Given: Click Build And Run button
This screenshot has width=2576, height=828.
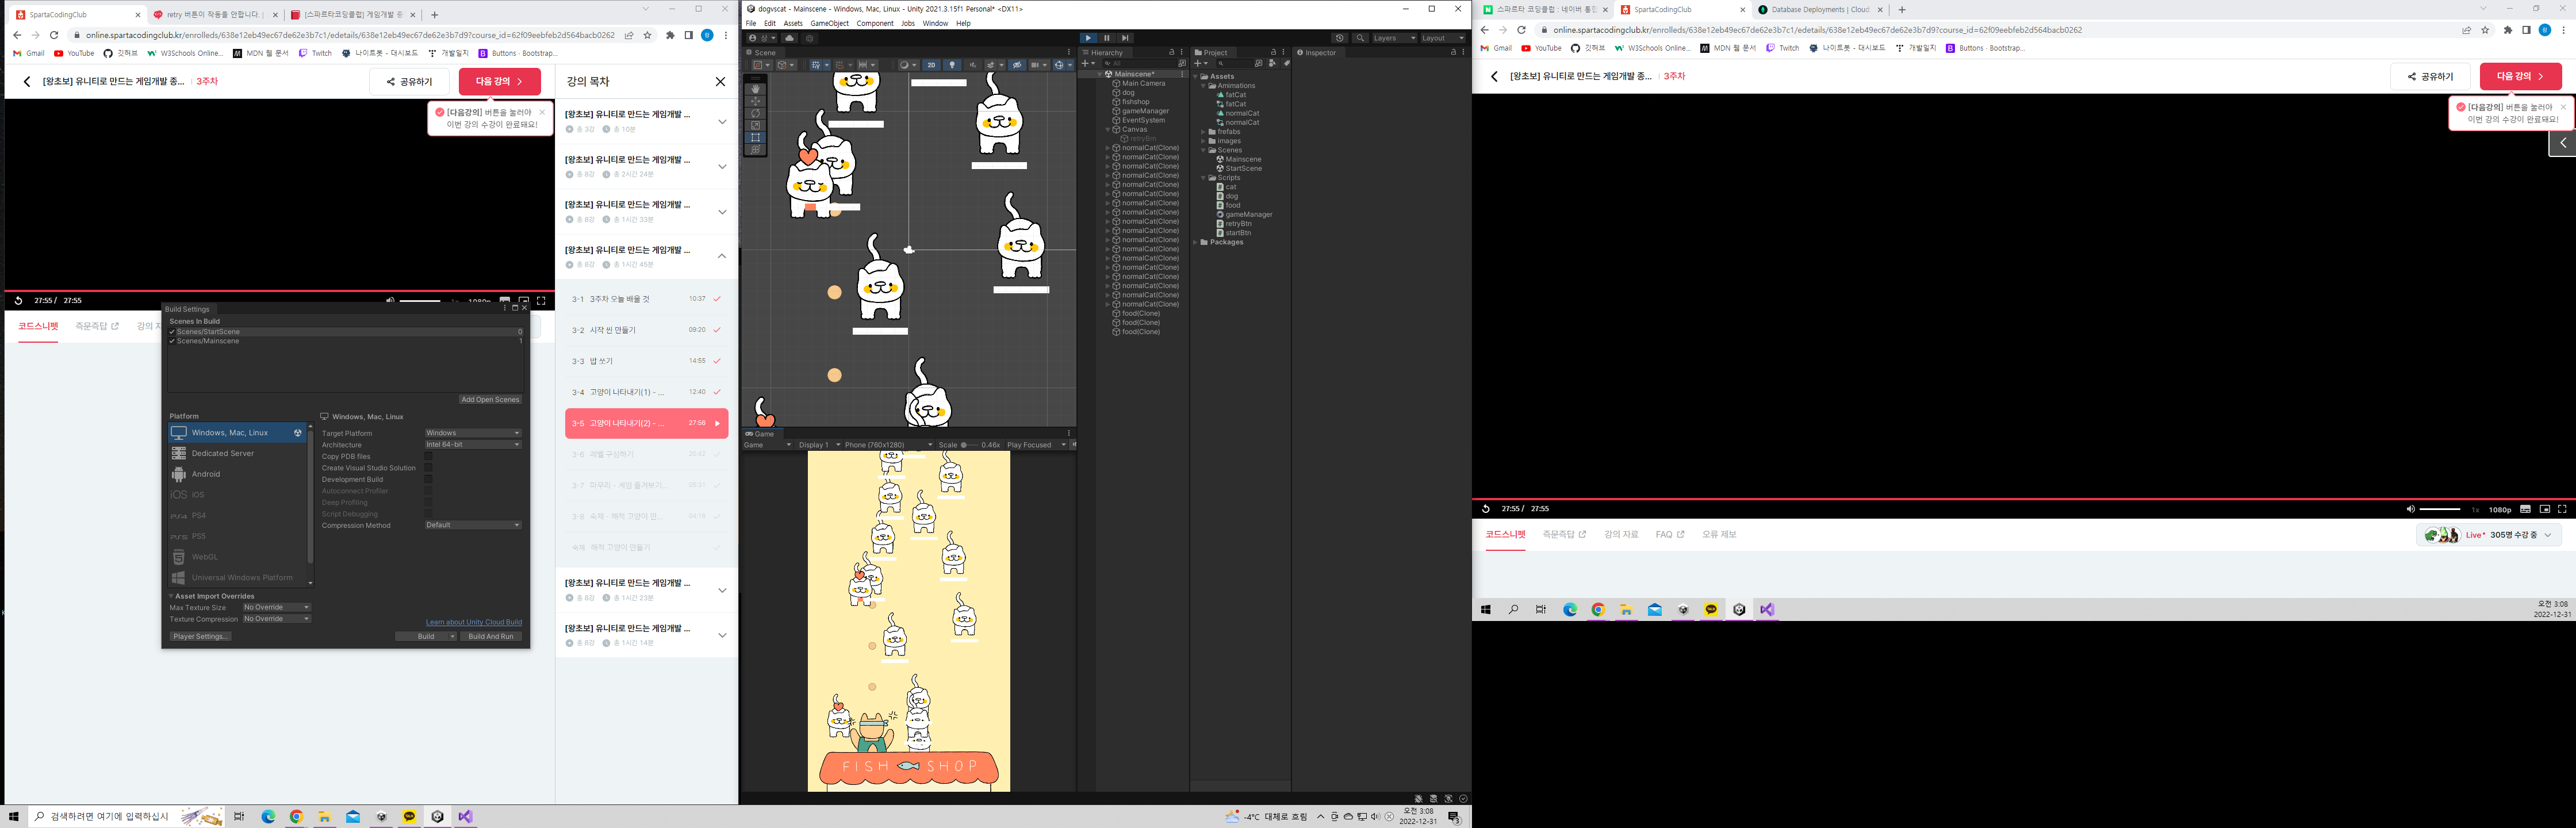Looking at the screenshot, I should coord(491,636).
